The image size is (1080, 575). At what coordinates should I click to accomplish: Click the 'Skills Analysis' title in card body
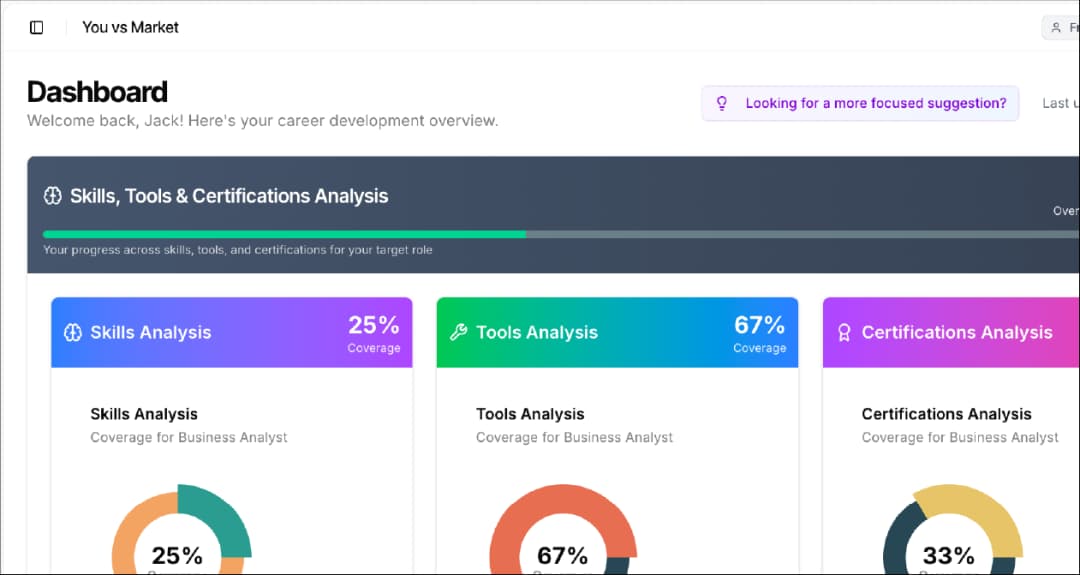(144, 414)
